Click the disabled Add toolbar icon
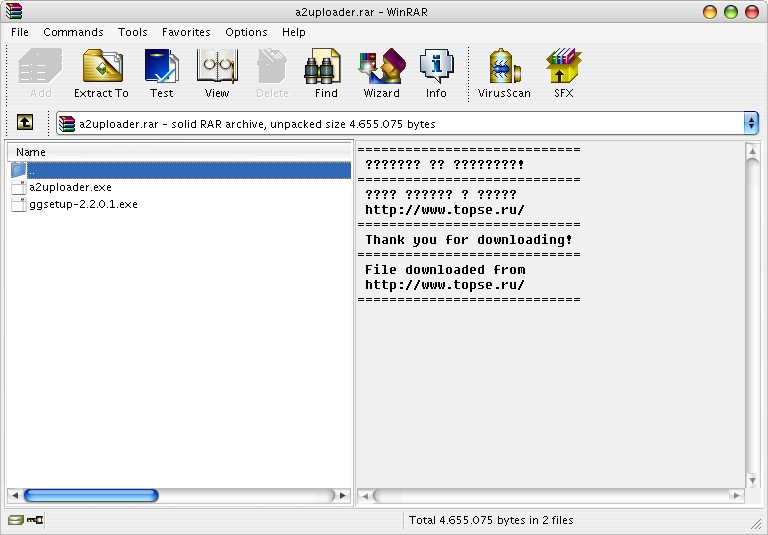 (x=40, y=73)
